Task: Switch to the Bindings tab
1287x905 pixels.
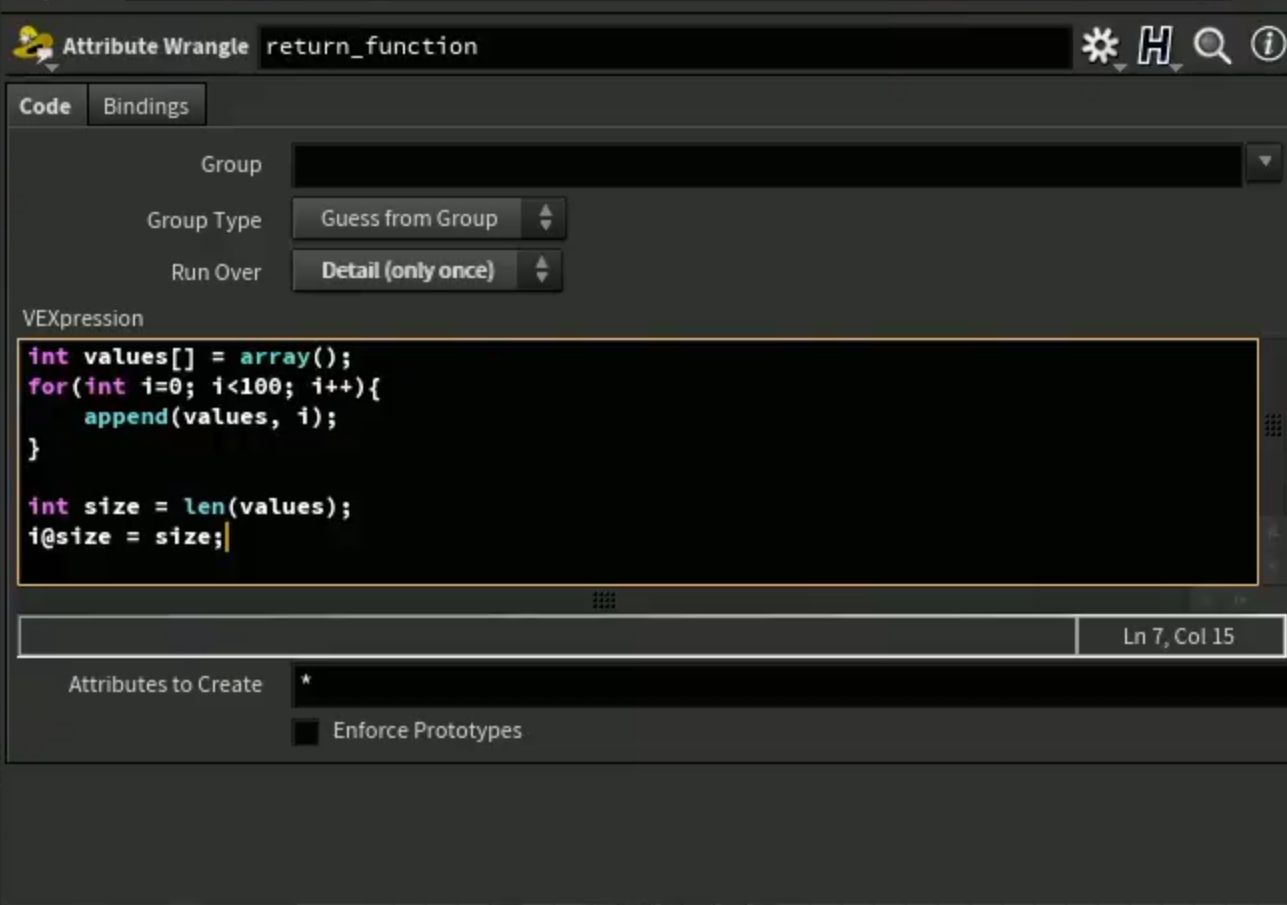Action: coord(146,106)
